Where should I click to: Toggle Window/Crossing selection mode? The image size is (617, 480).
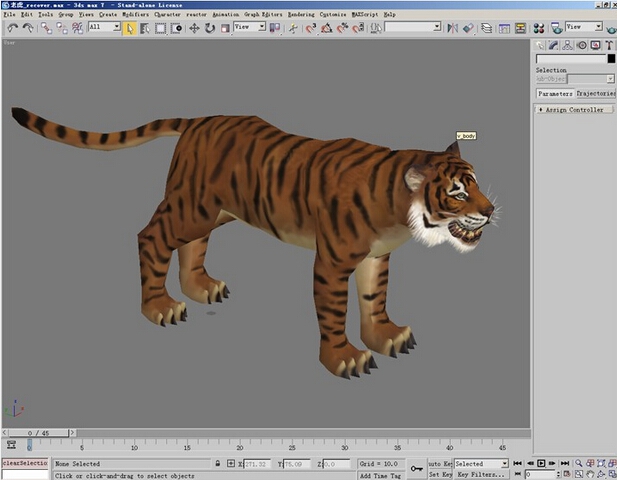177,28
